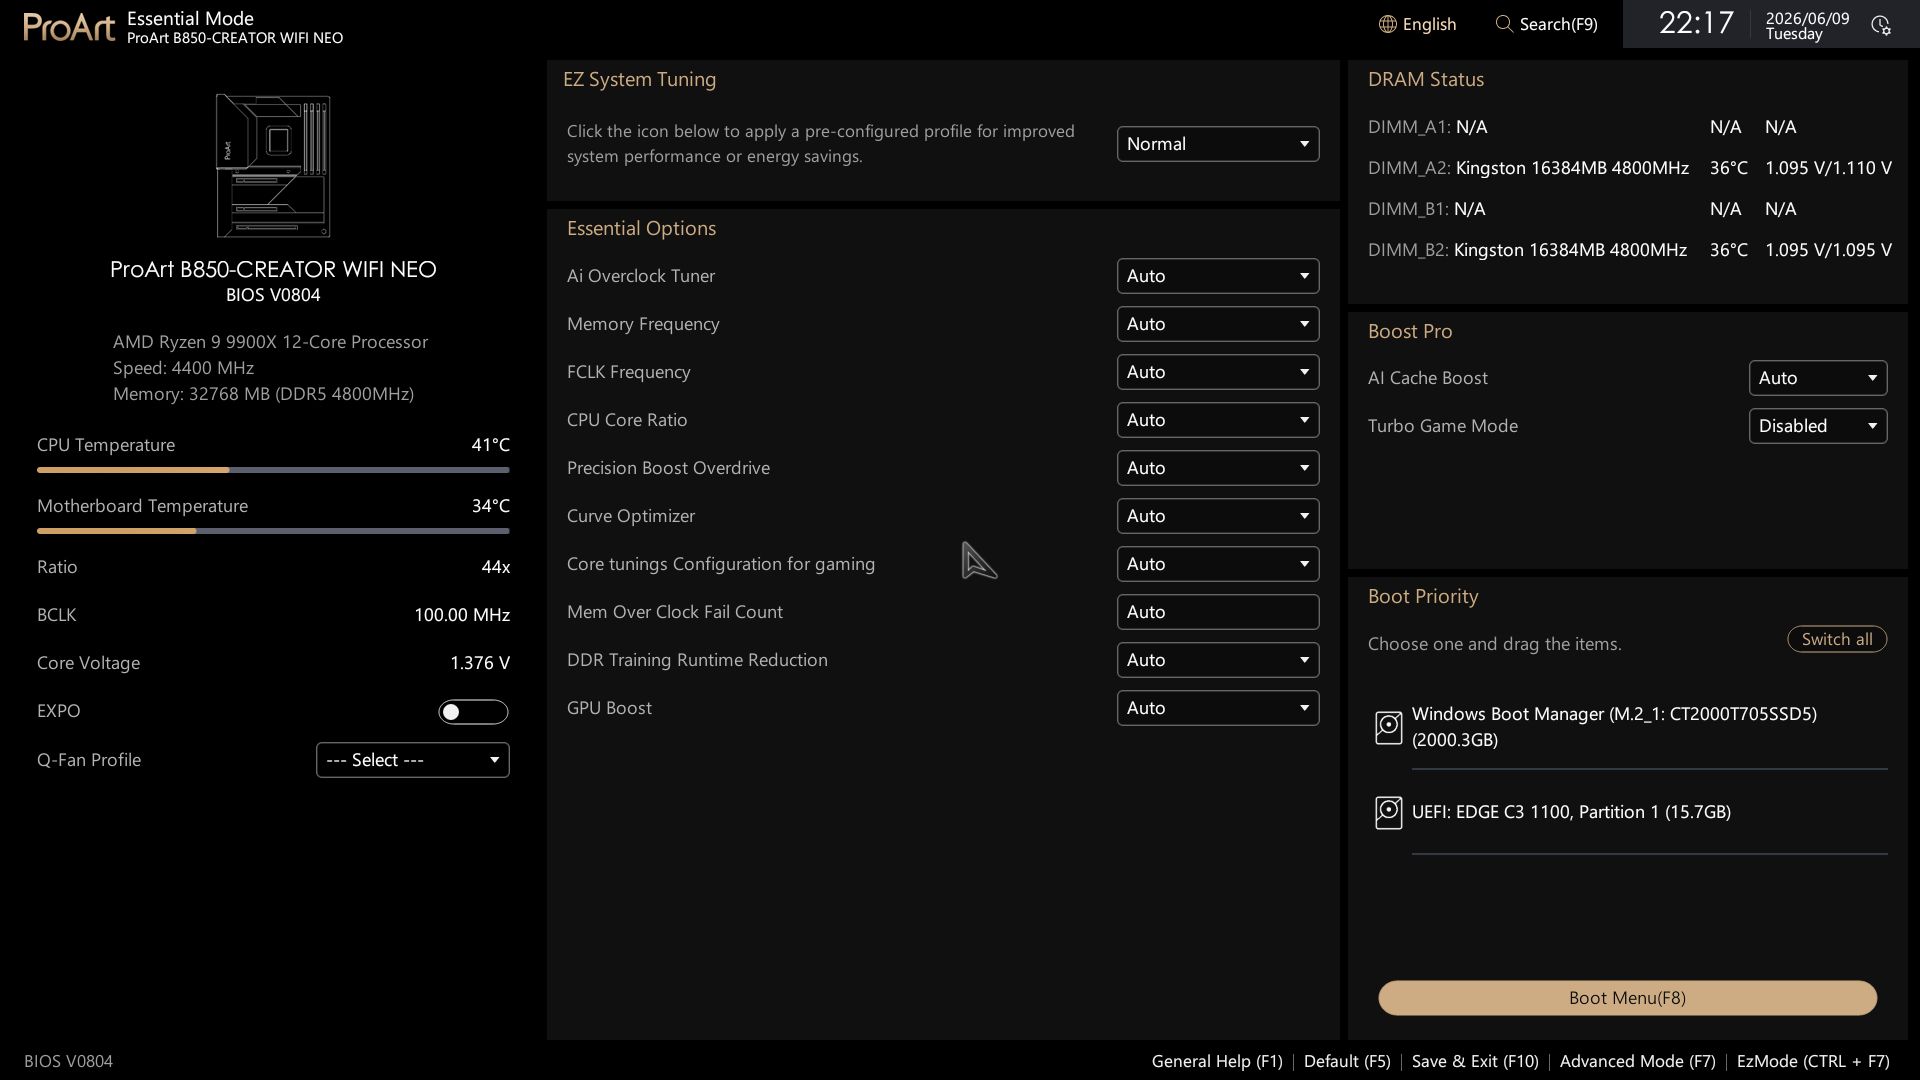Click EzMode (CTRL + F7)
1920x1080 pixels.
[1813, 1061]
